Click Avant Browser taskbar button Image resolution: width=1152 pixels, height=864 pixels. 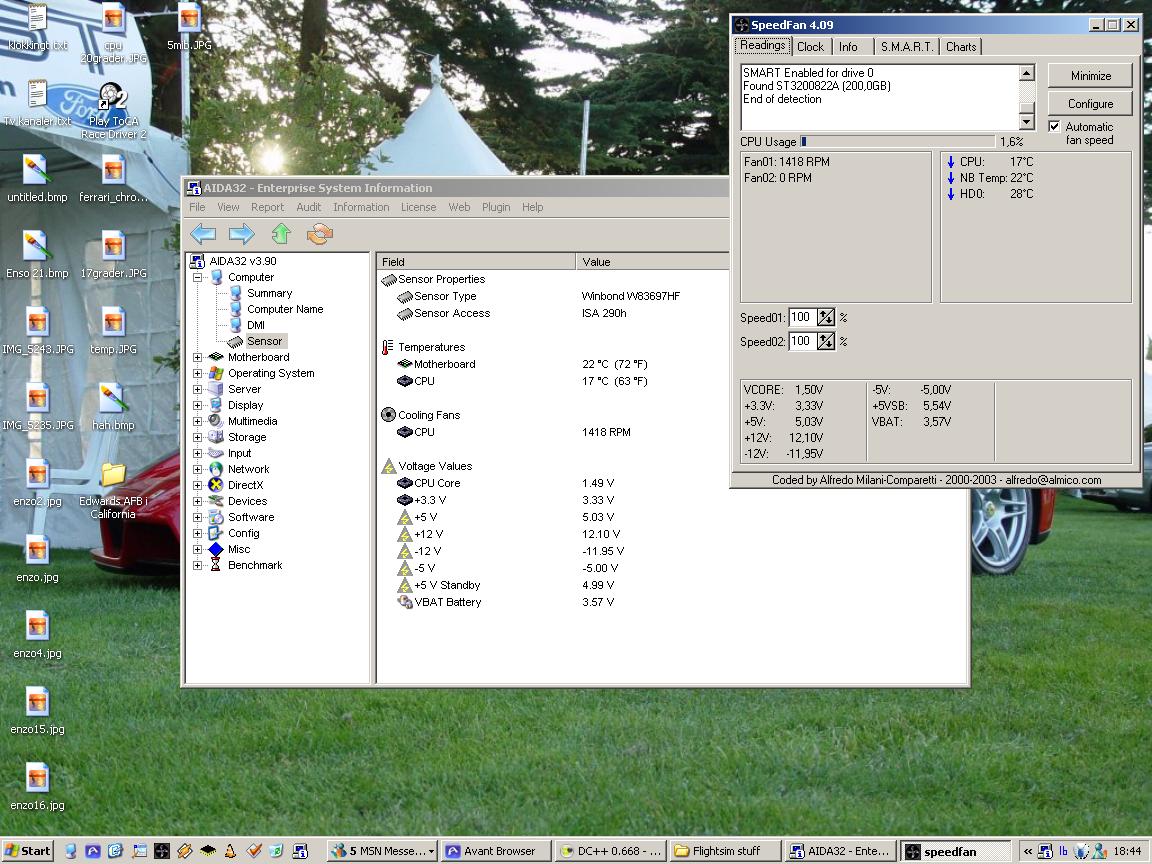[x=496, y=851]
